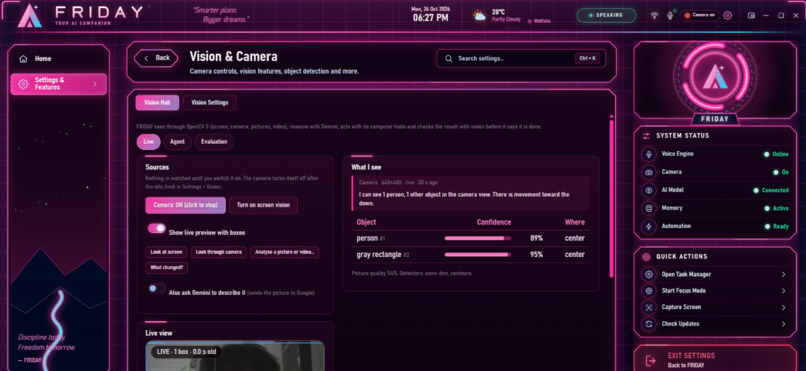Enable Also ask Gemini to describe it

tap(157, 288)
